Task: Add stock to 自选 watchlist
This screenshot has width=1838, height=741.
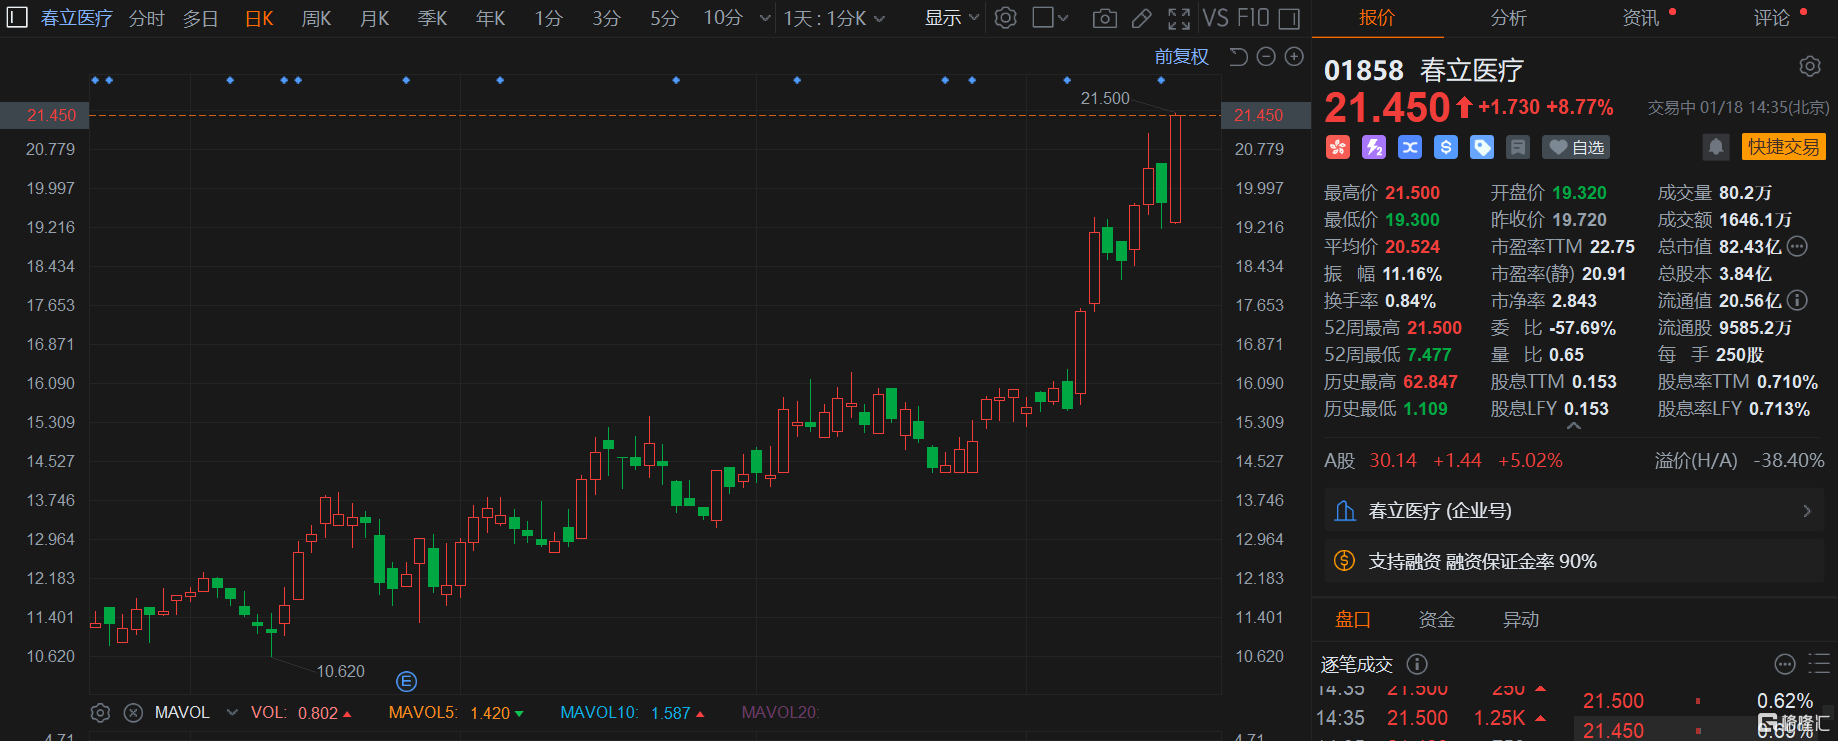Action: 1576,148
